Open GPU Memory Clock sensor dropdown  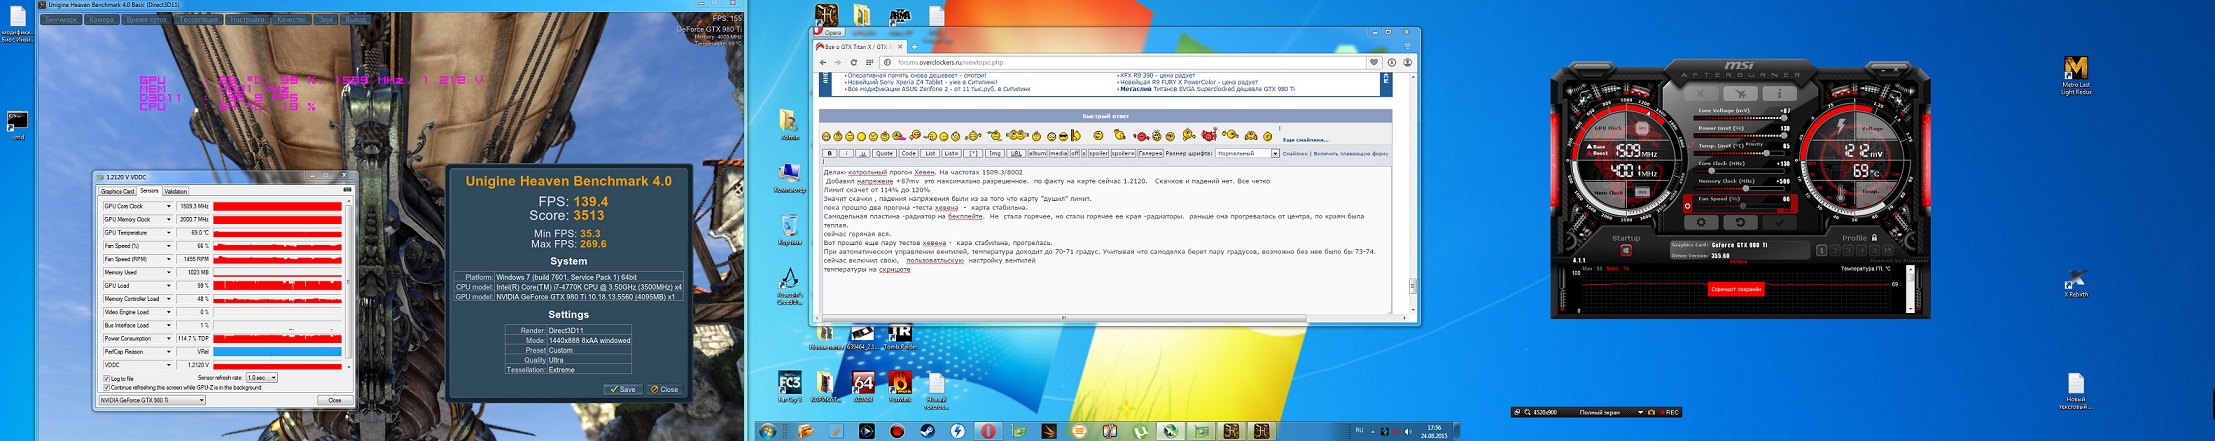click(x=168, y=219)
